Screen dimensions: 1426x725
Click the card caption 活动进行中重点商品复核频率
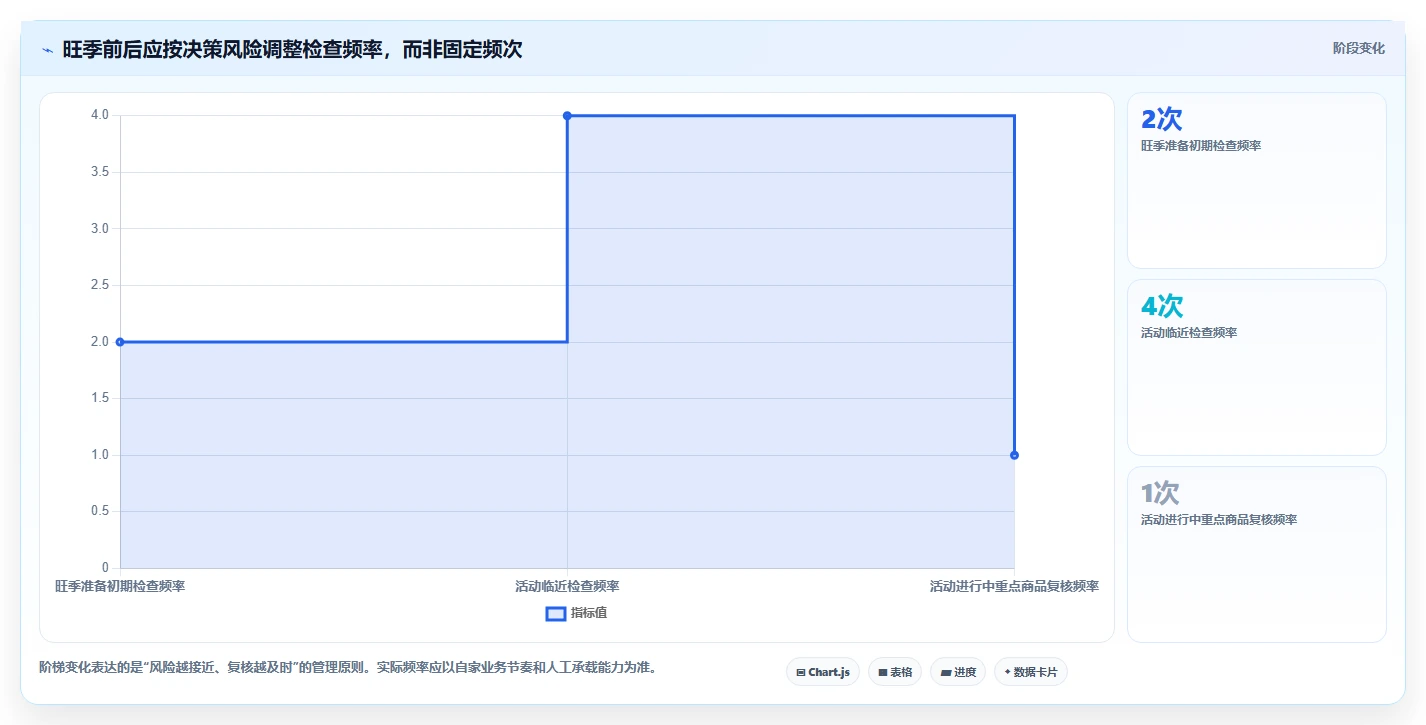(1219, 520)
